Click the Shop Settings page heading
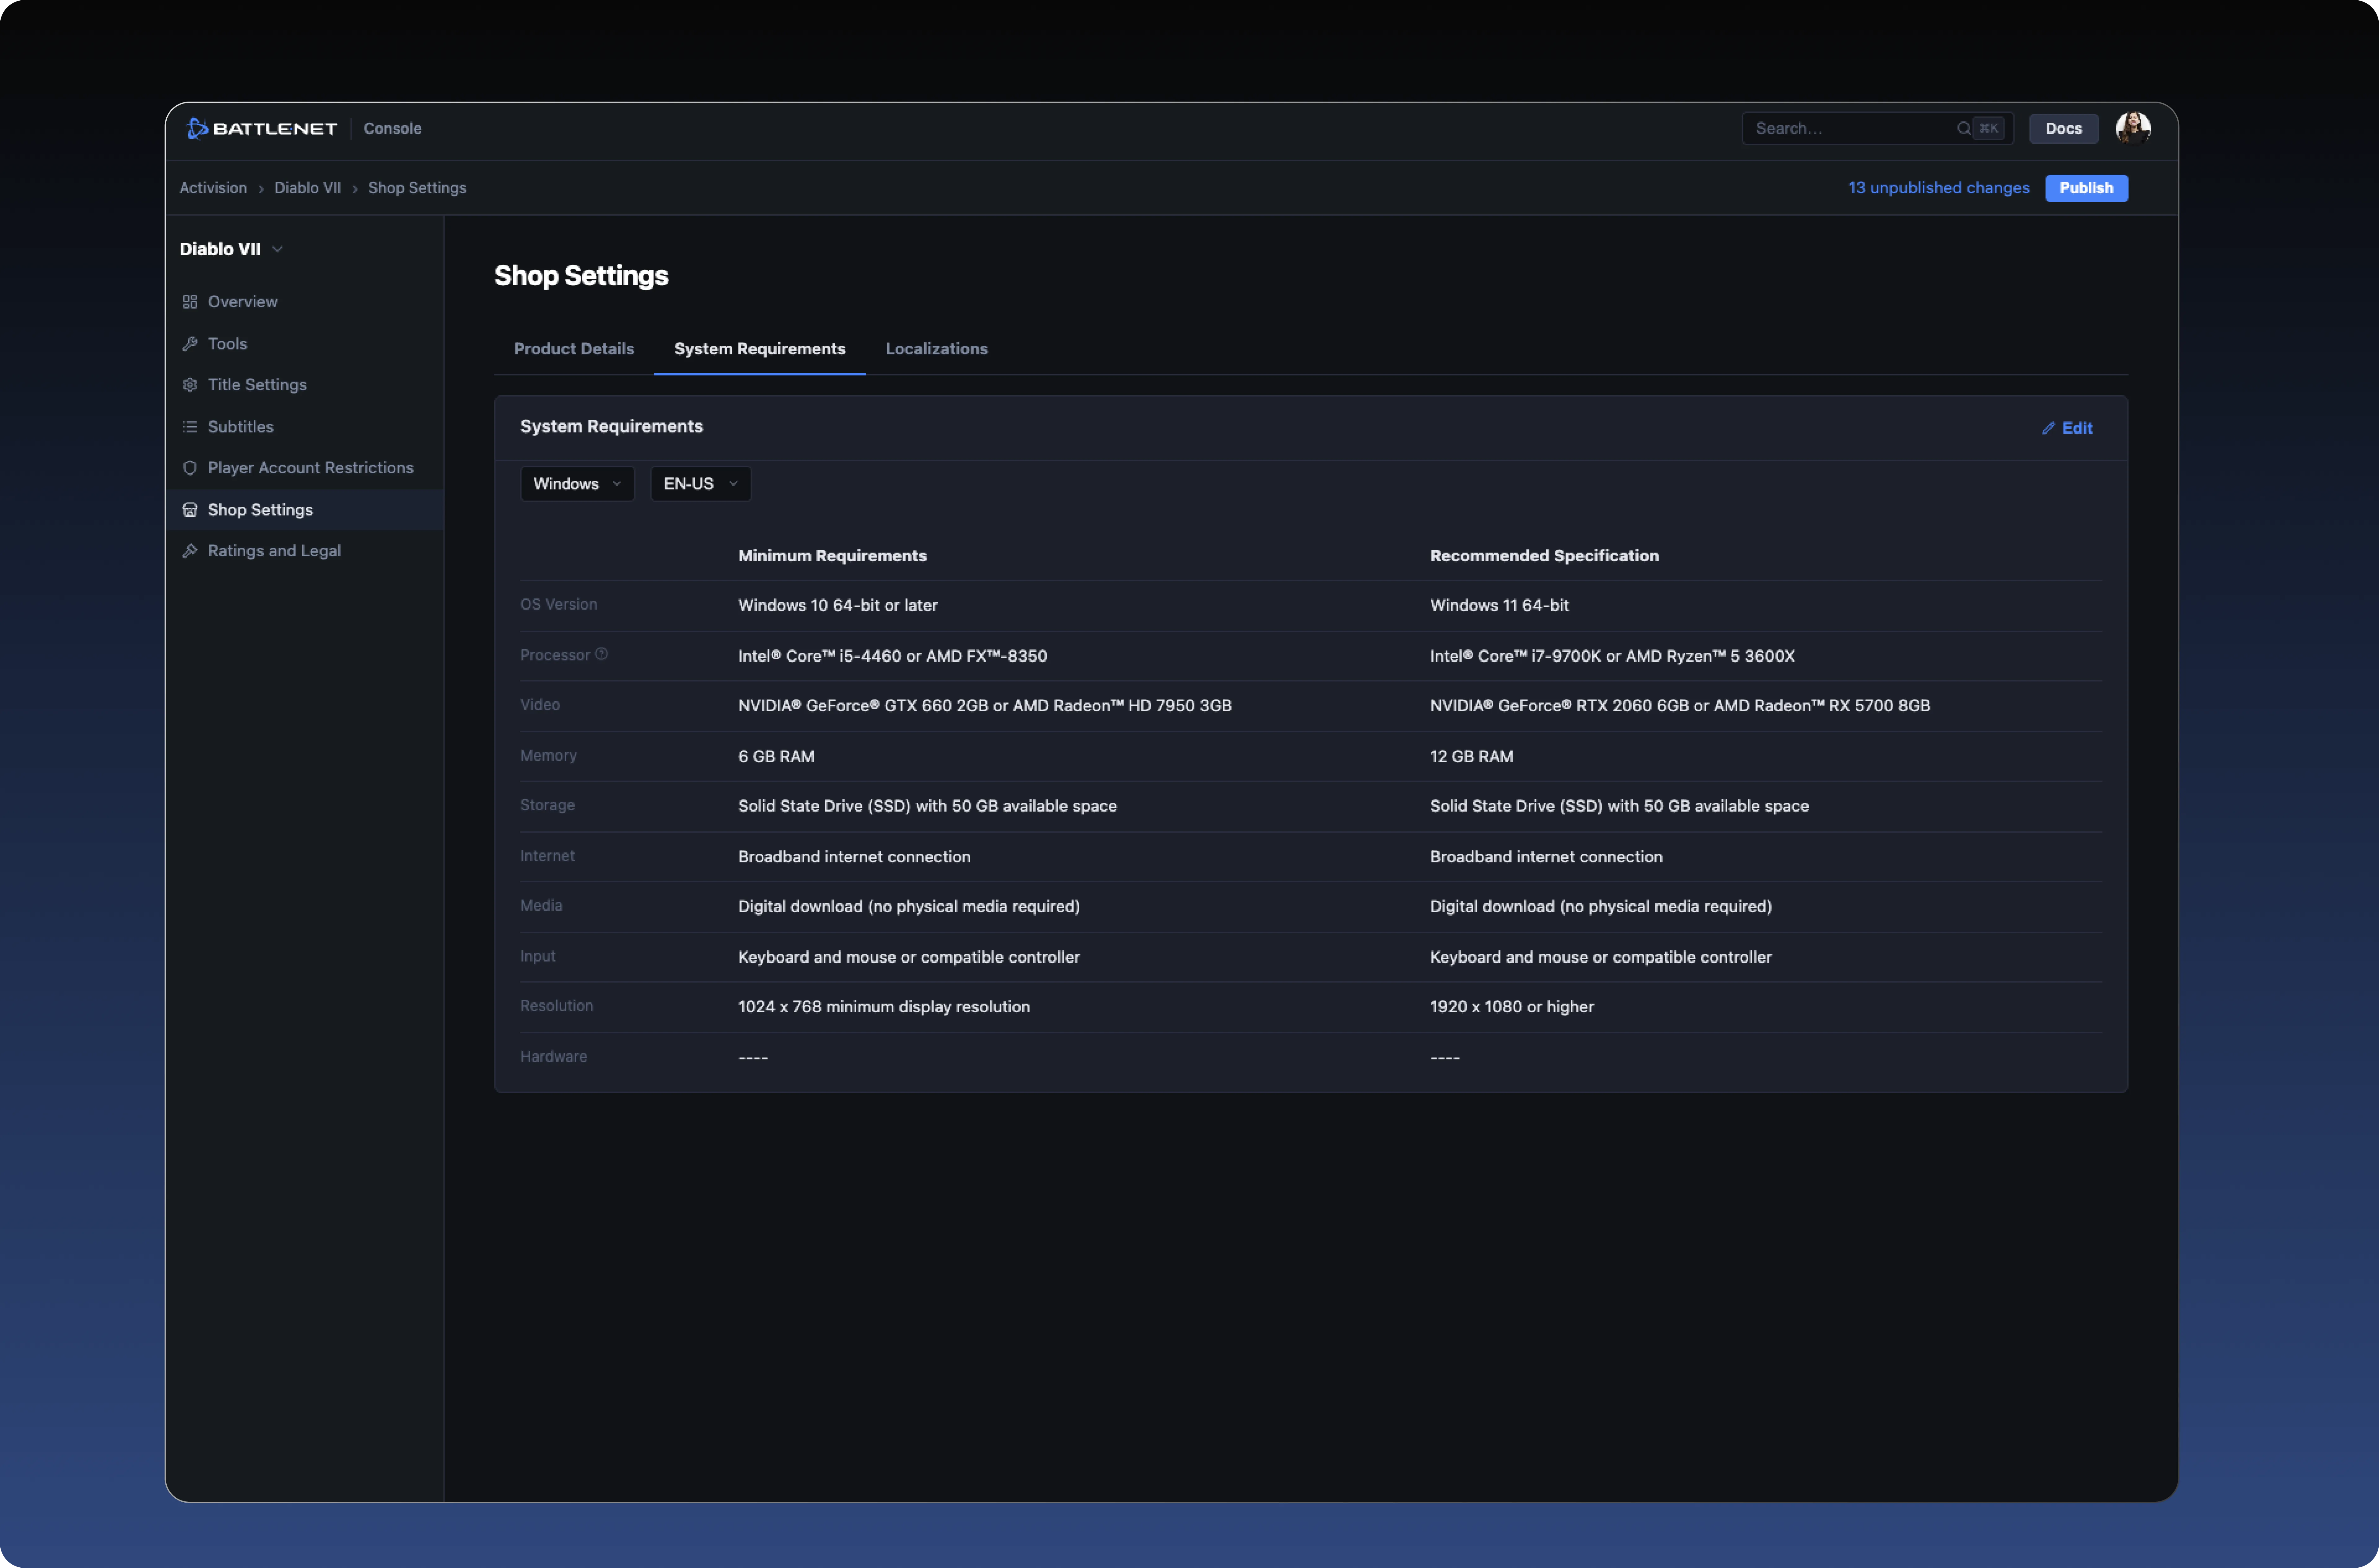2379x1568 pixels. [x=581, y=276]
